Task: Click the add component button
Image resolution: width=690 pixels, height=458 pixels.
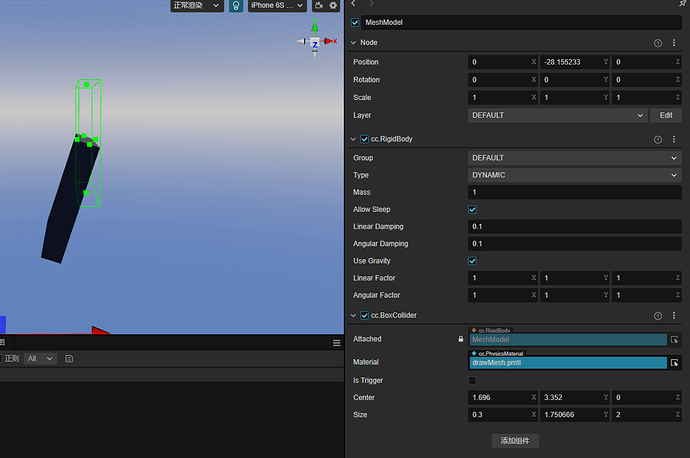Action: tap(515, 441)
